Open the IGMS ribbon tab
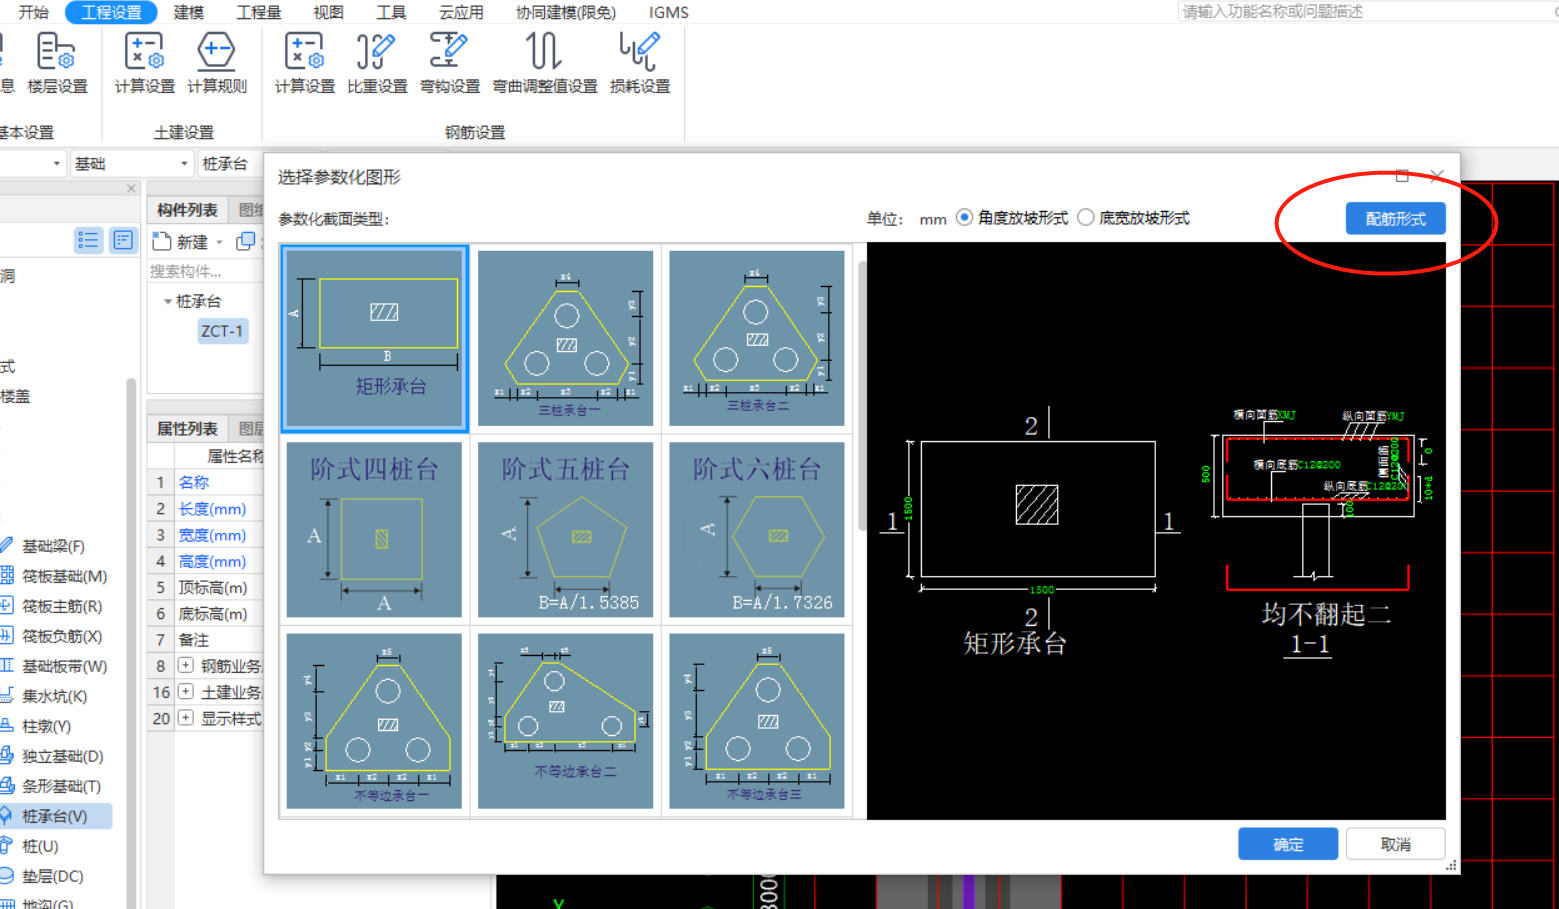The image size is (1559, 909). pyautogui.click(x=669, y=12)
